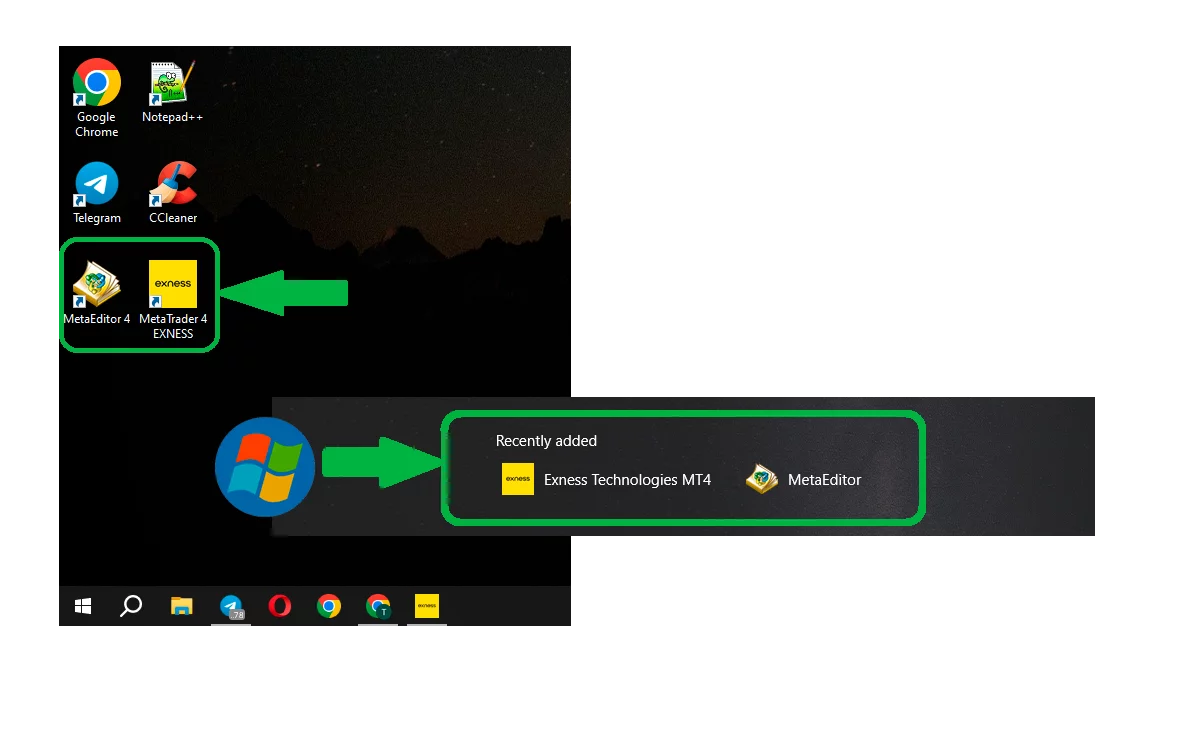Image resolution: width=1204 pixels, height=745 pixels.
Task: Open Opera browser from the taskbar
Action: (280, 606)
